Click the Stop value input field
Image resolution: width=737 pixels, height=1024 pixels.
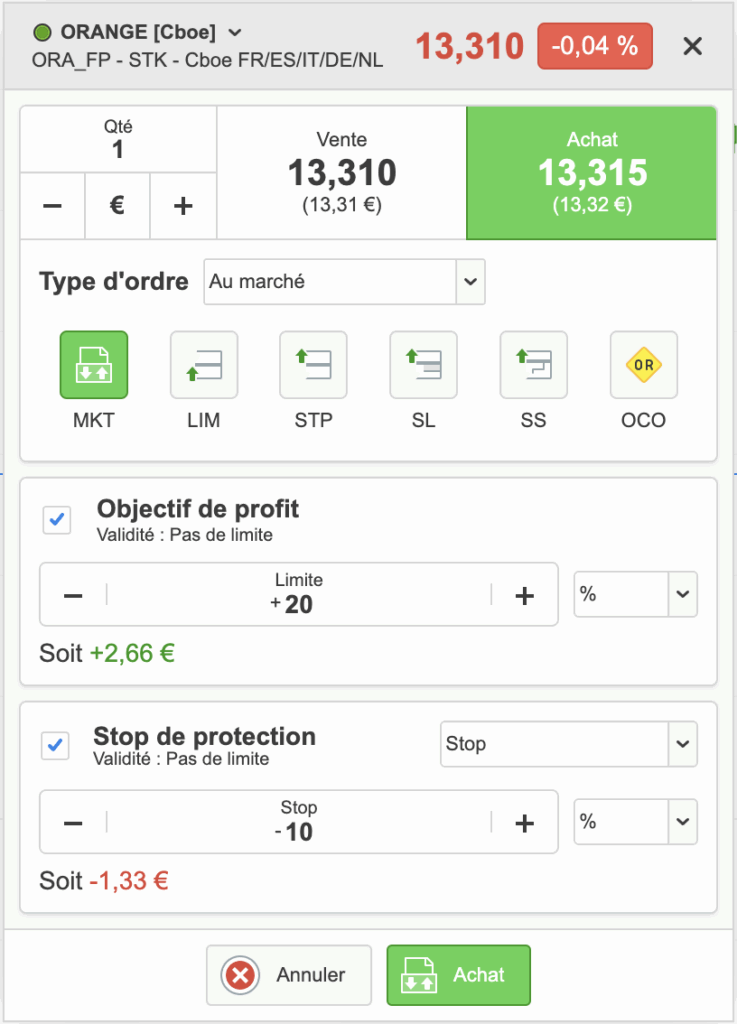click(x=298, y=822)
